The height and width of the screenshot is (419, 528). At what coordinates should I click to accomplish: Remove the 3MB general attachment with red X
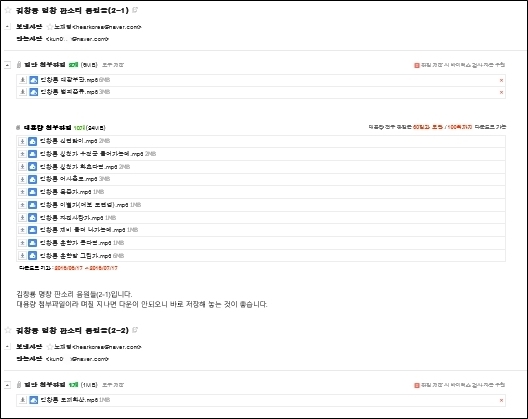[x=501, y=92]
